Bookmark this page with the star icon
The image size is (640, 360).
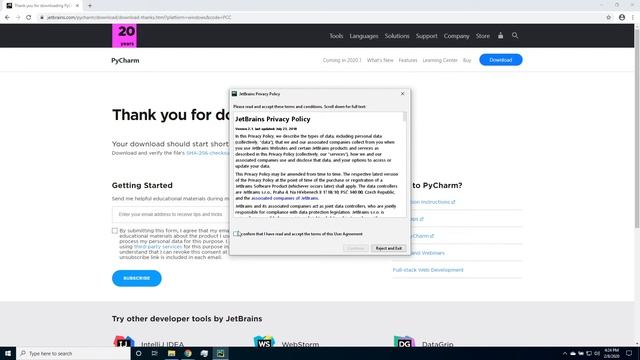(x=609, y=18)
